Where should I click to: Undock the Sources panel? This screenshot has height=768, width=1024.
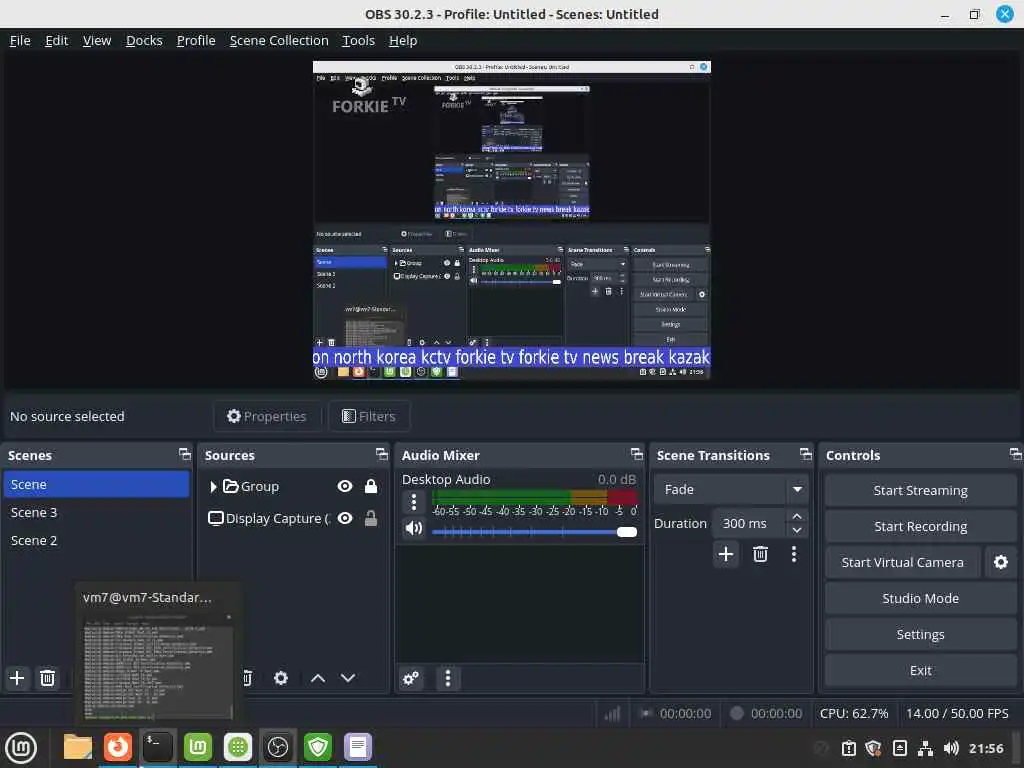click(382, 454)
